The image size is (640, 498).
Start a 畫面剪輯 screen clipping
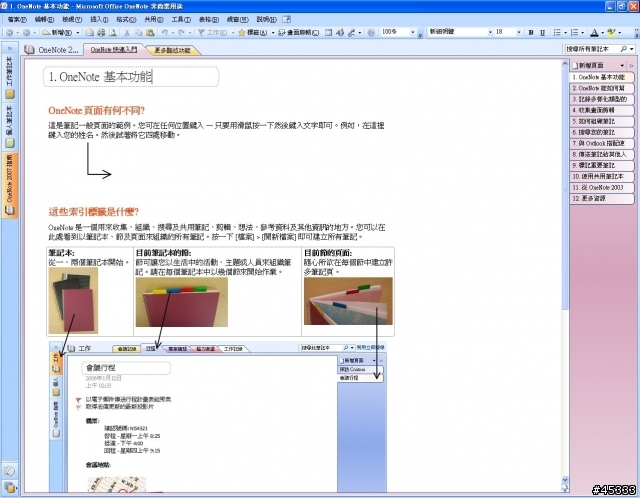coord(298,32)
